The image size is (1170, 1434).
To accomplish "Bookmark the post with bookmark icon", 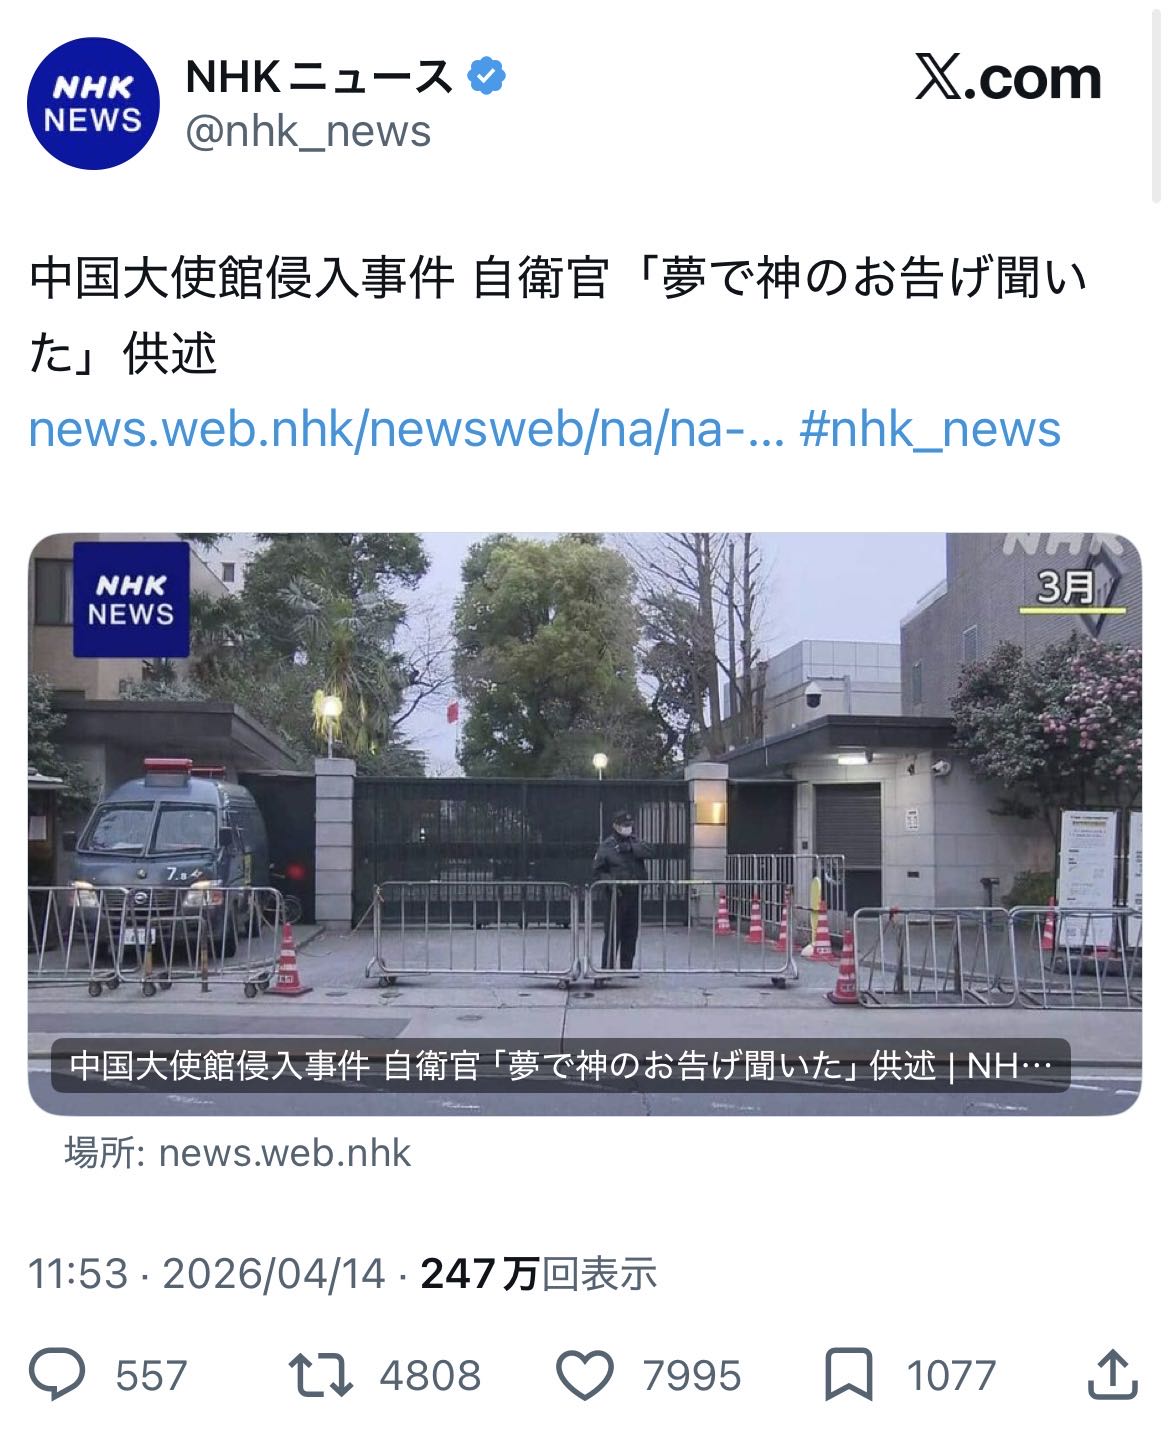I will click(848, 1374).
